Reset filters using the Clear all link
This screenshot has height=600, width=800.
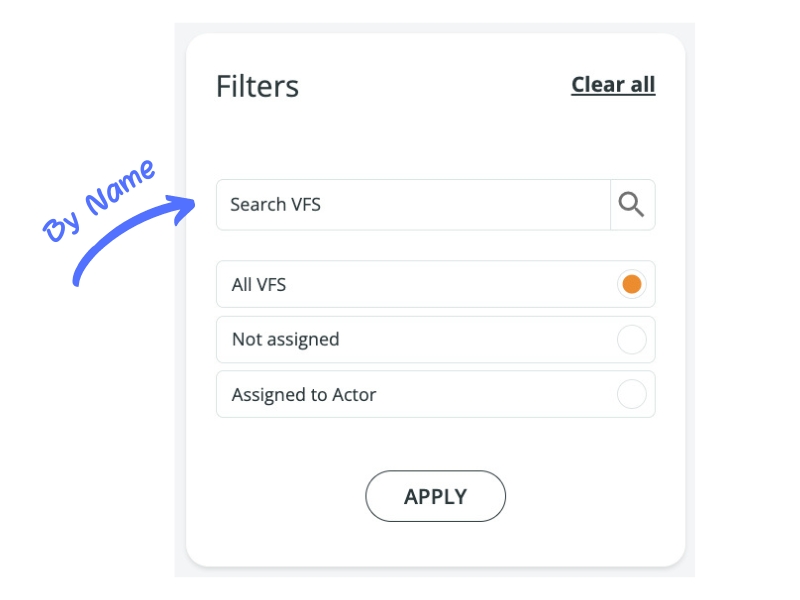pyautogui.click(x=613, y=85)
